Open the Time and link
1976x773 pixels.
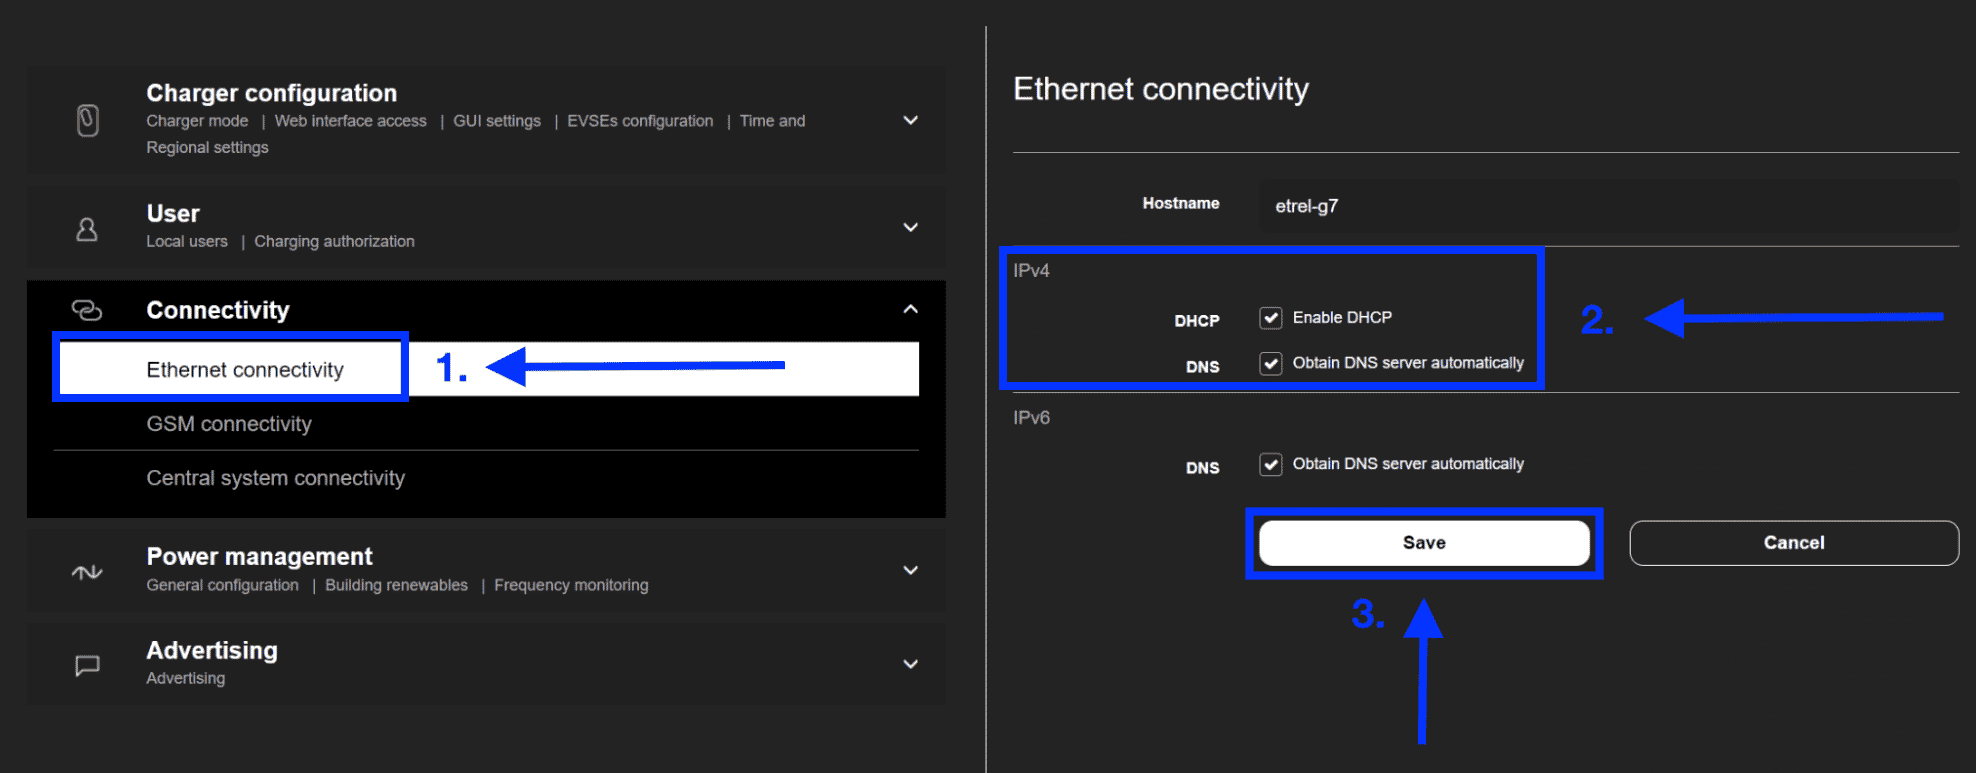coord(772,121)
